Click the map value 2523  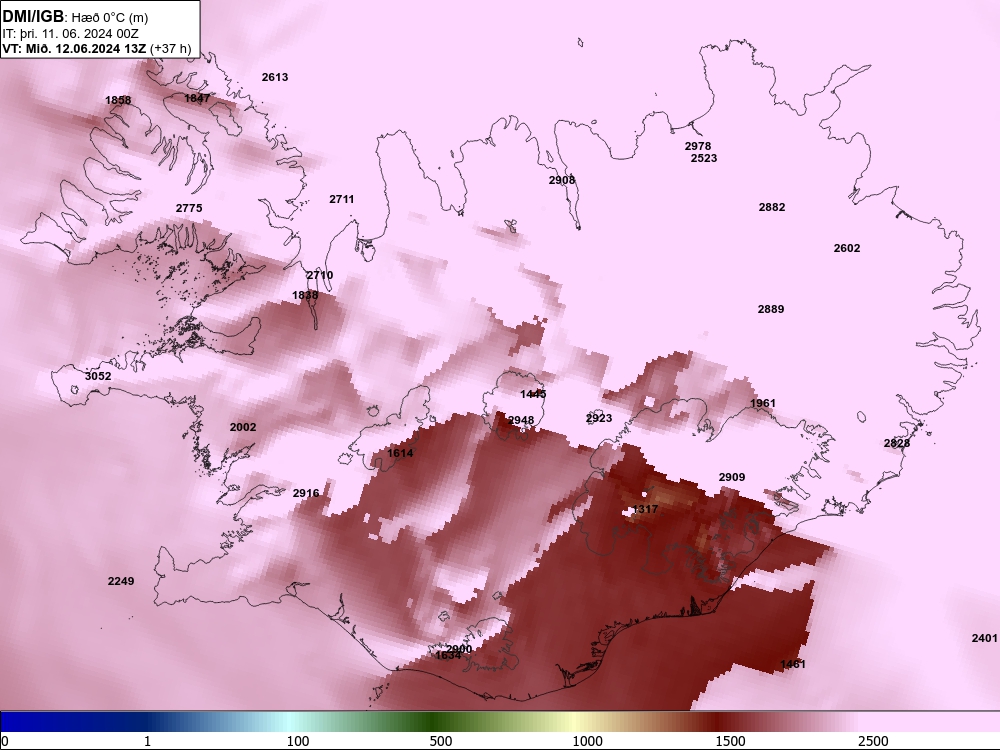pyautogui.click(x=704, y=158)
